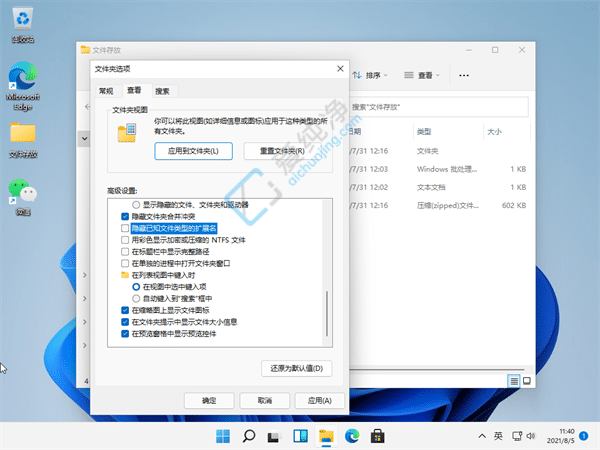The width and height of the screenshot is (600, 450).
Task: Check 在标题栏中显示完整路径
Action: click(x=125, y=252)
